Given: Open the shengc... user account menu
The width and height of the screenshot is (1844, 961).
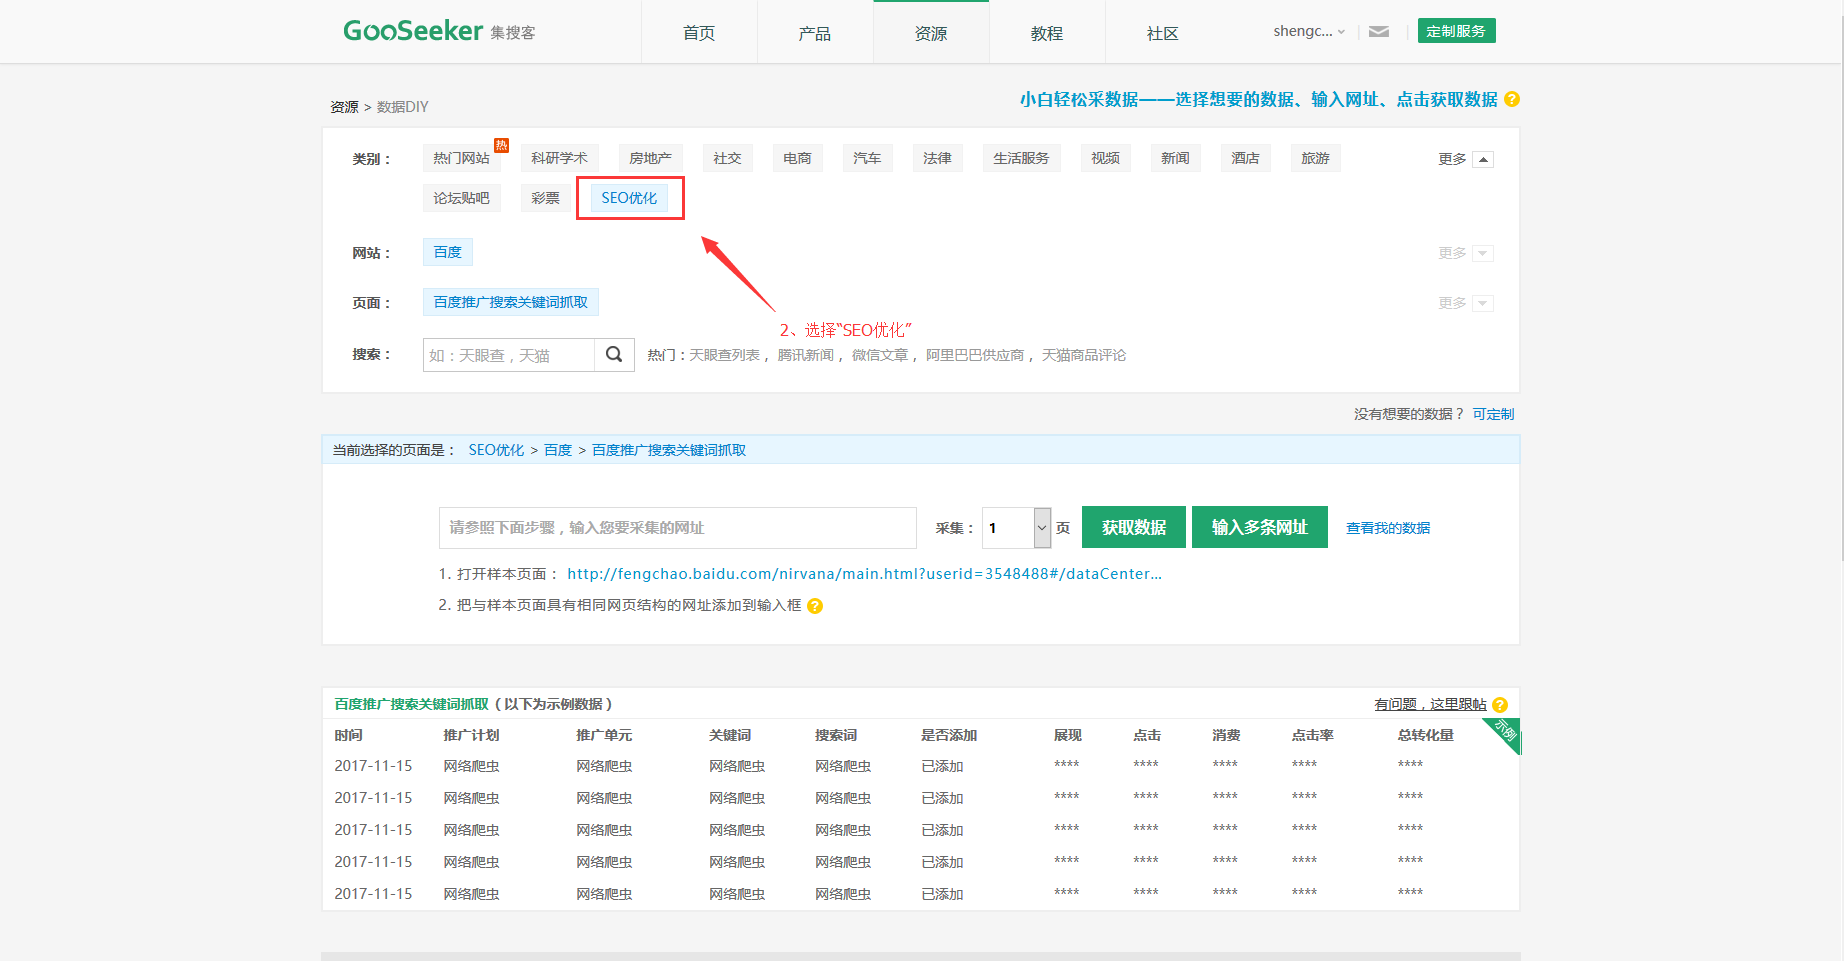Looking at the screenshot, I should [1309, 32].
